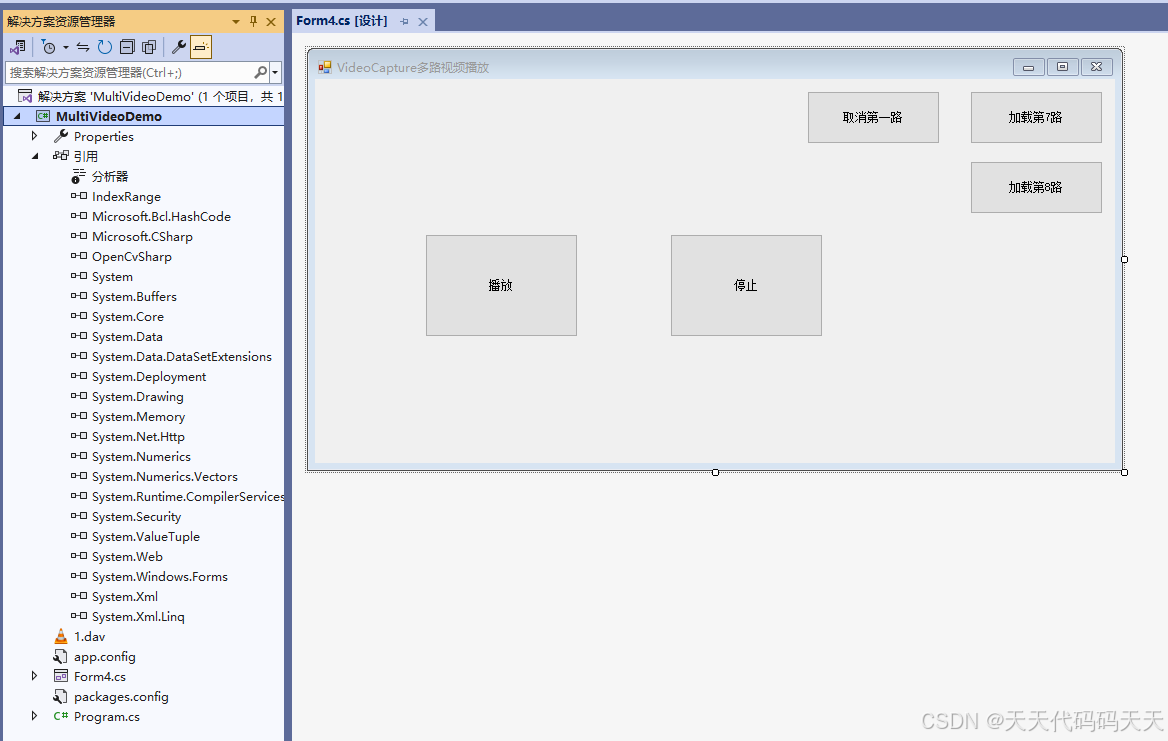The height and width of the screenshot is (741, 1168).
Task: Close the Solution Explorer panel
Action: (x=271, y=22)
